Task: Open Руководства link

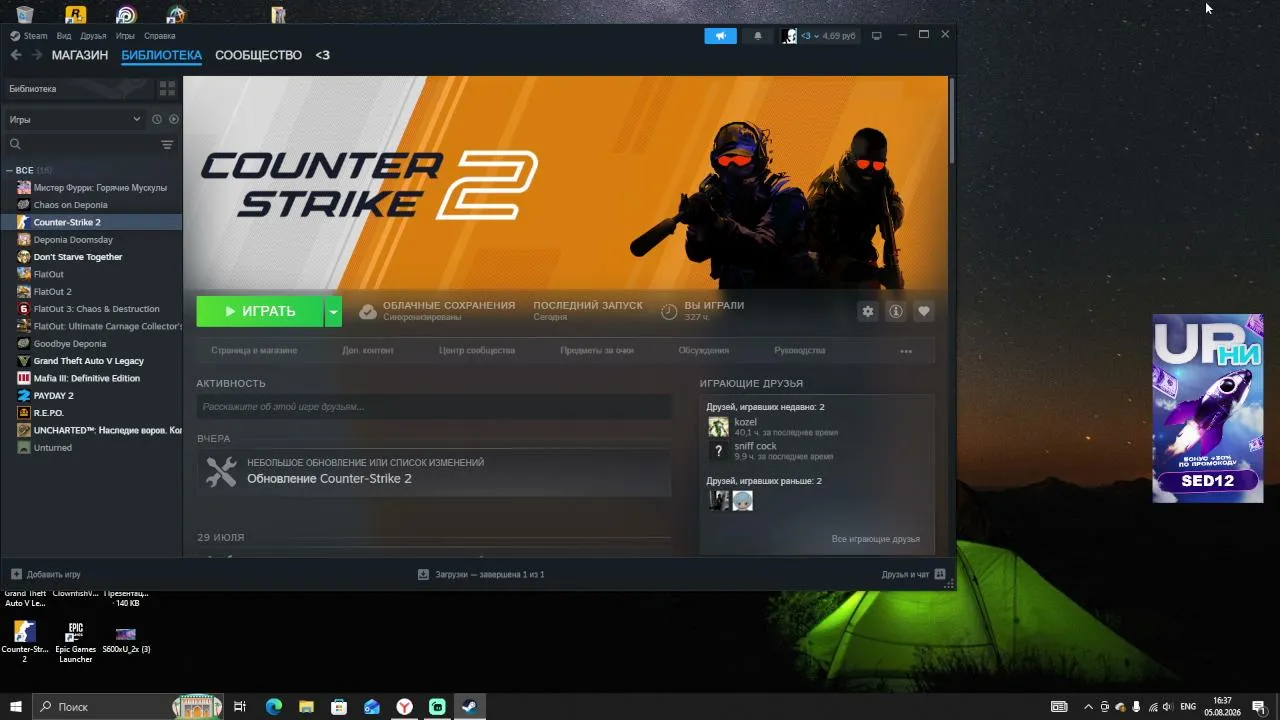Action: 800,351
